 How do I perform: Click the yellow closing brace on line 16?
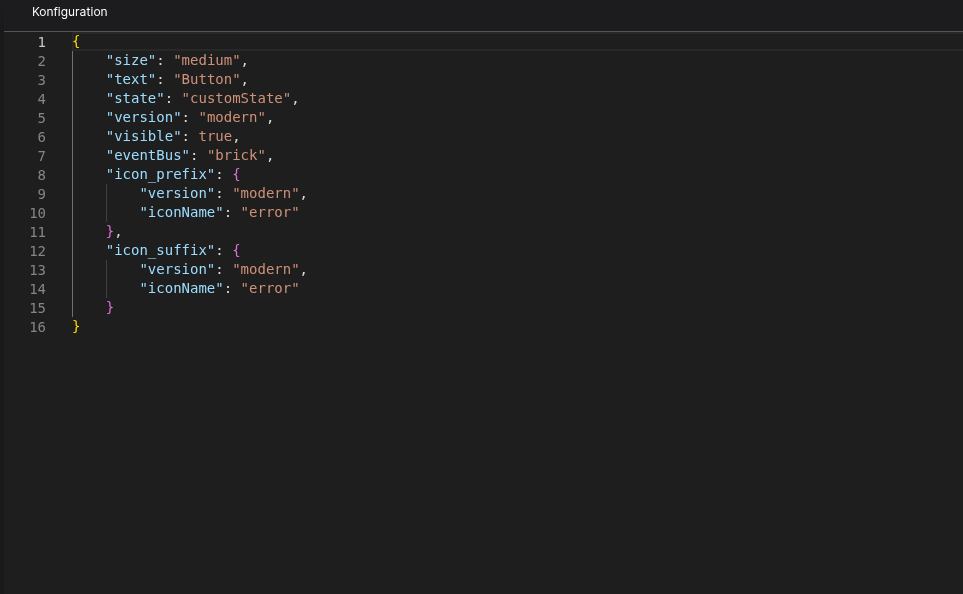76,327
